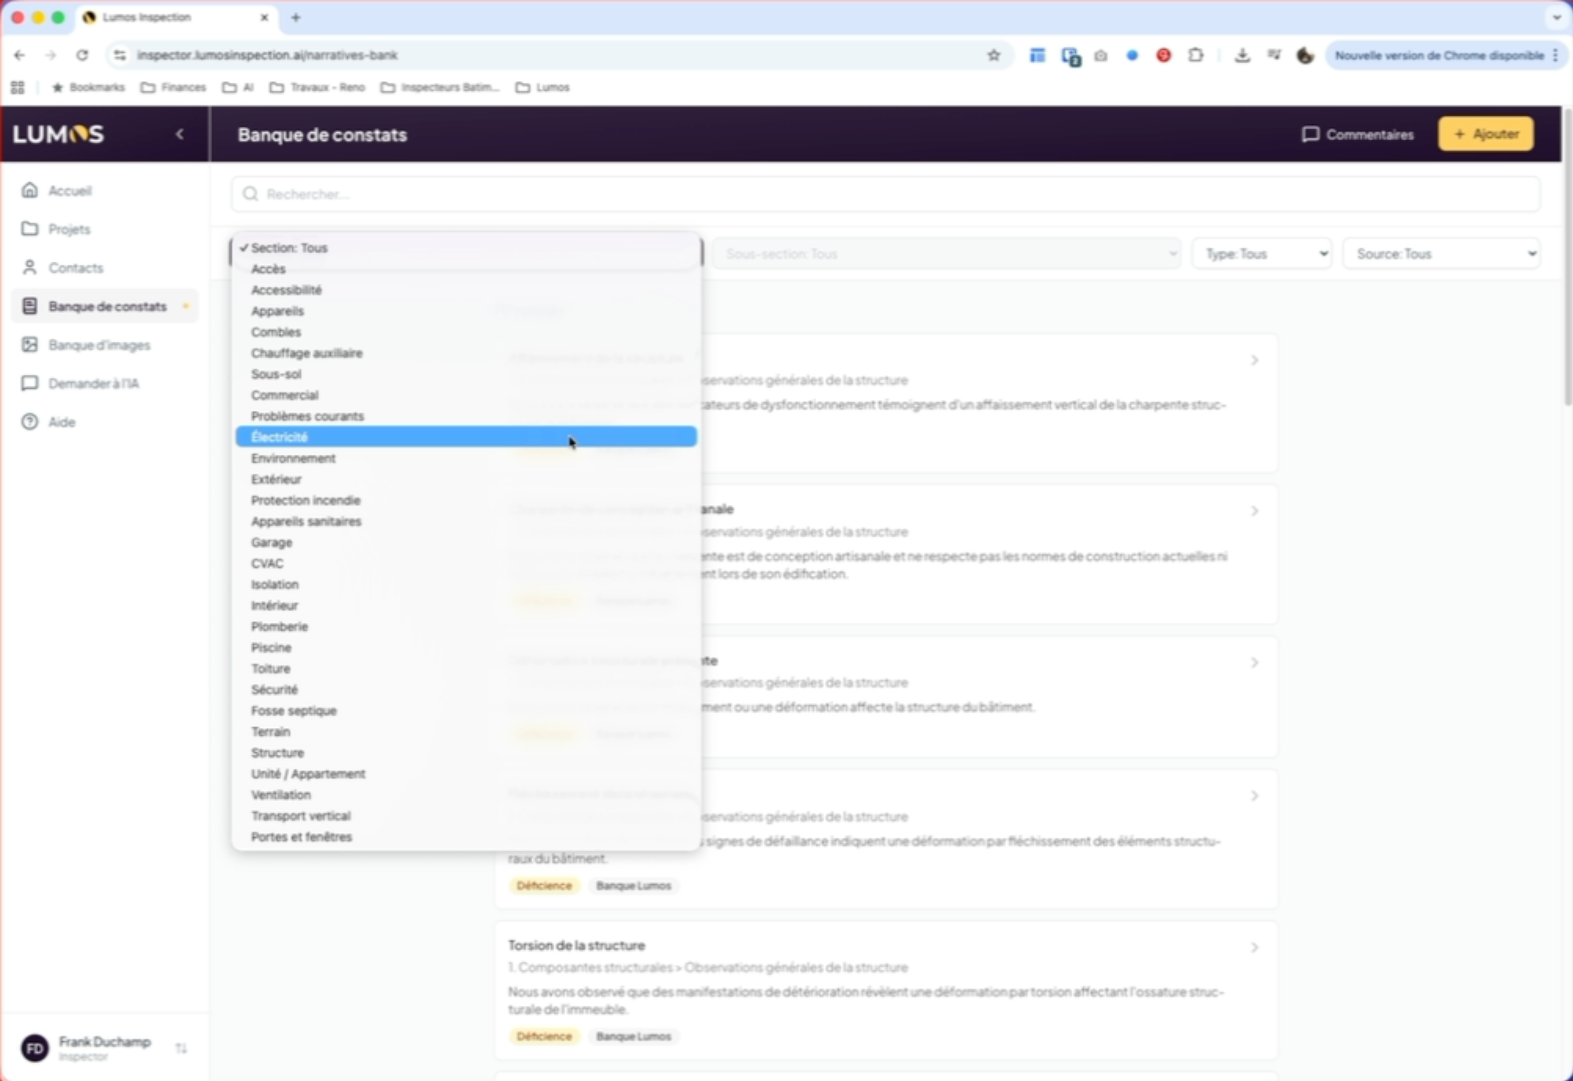
Task: Select Plomberie from the section list
Action: (466, 626)
